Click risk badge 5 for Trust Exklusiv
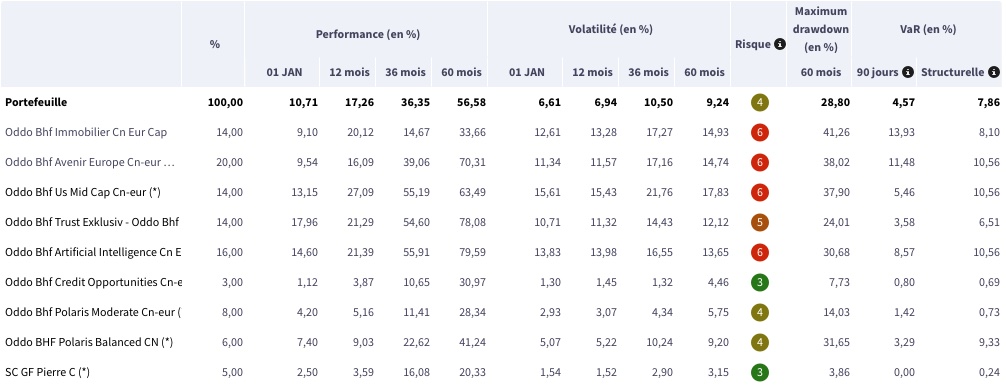 coord(760,222)
